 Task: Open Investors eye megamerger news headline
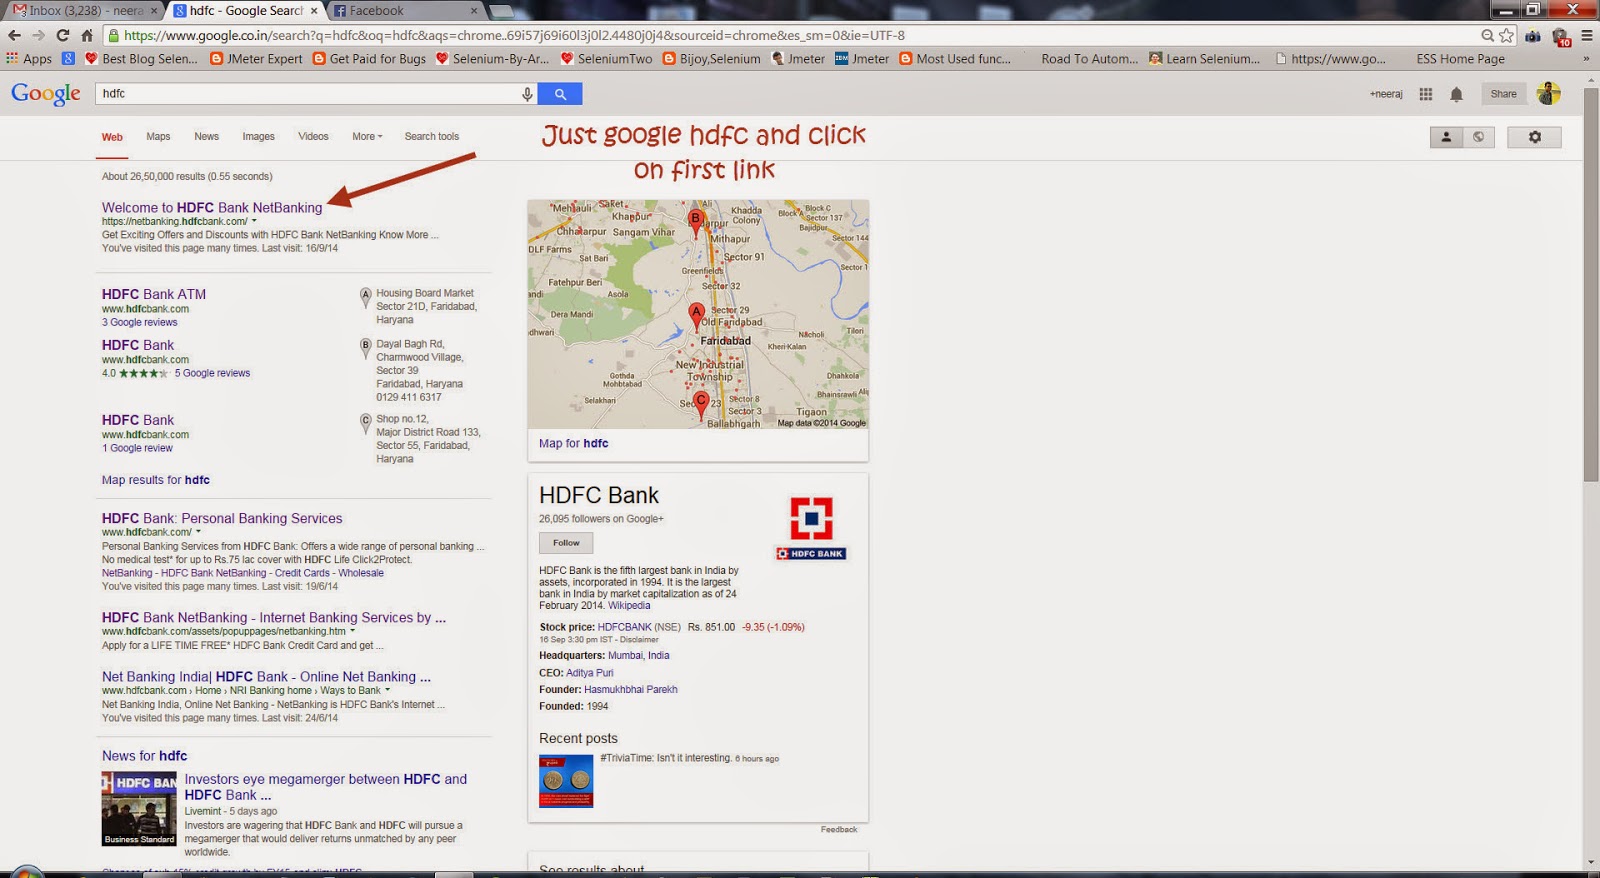pos(325,787)
